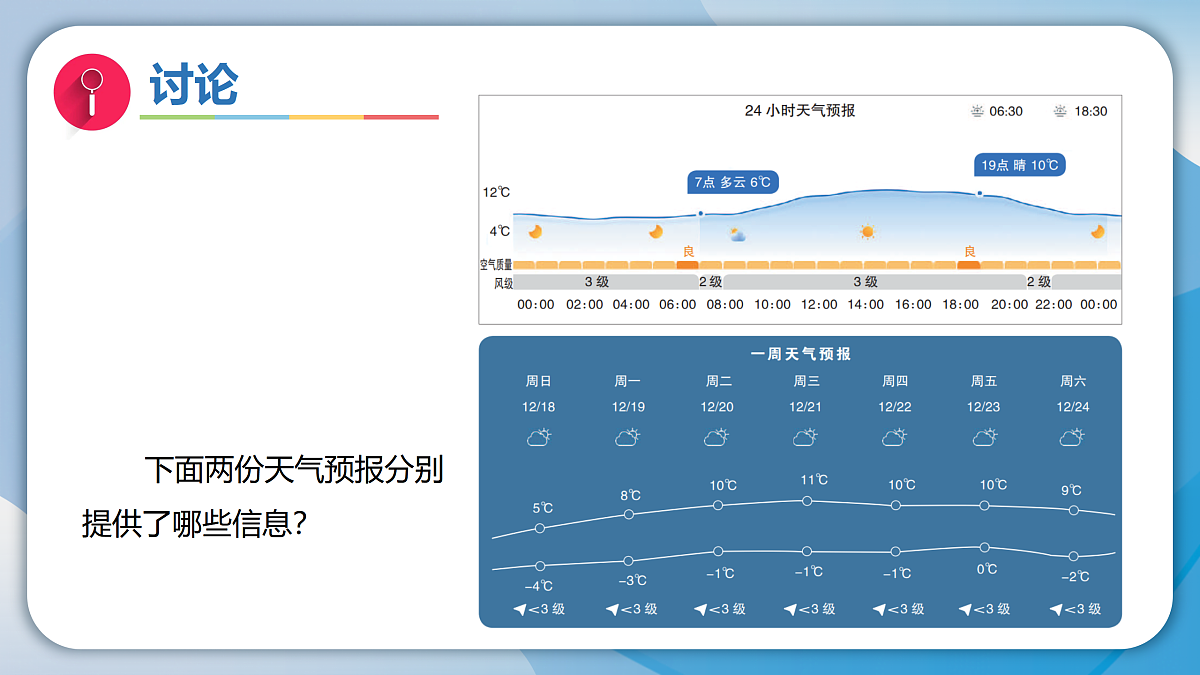Click the weather icon under 周五 12/23
This screenshot has height=675, width=1200.
click(x=984, y=437)
